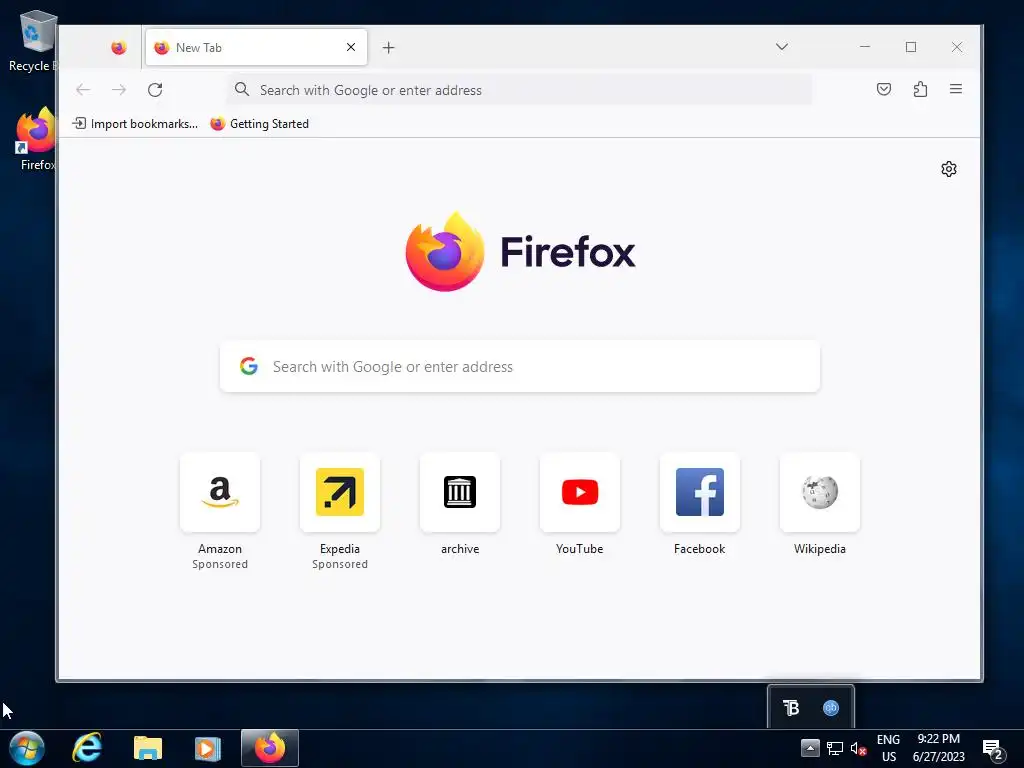Click the magnifier icon in address bar
The image size is (1024, 768).
click(x=242, y=89)
